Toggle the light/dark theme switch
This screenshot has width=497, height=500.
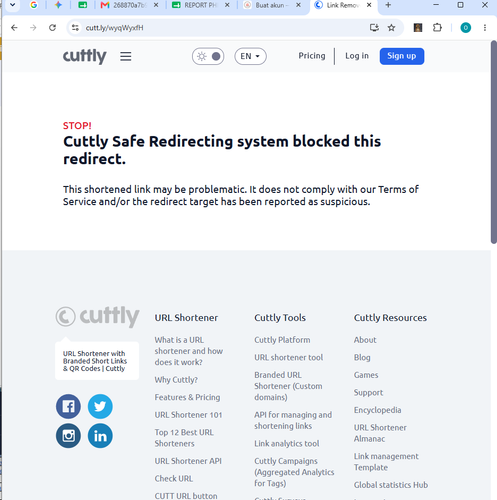tap(208, 56)
